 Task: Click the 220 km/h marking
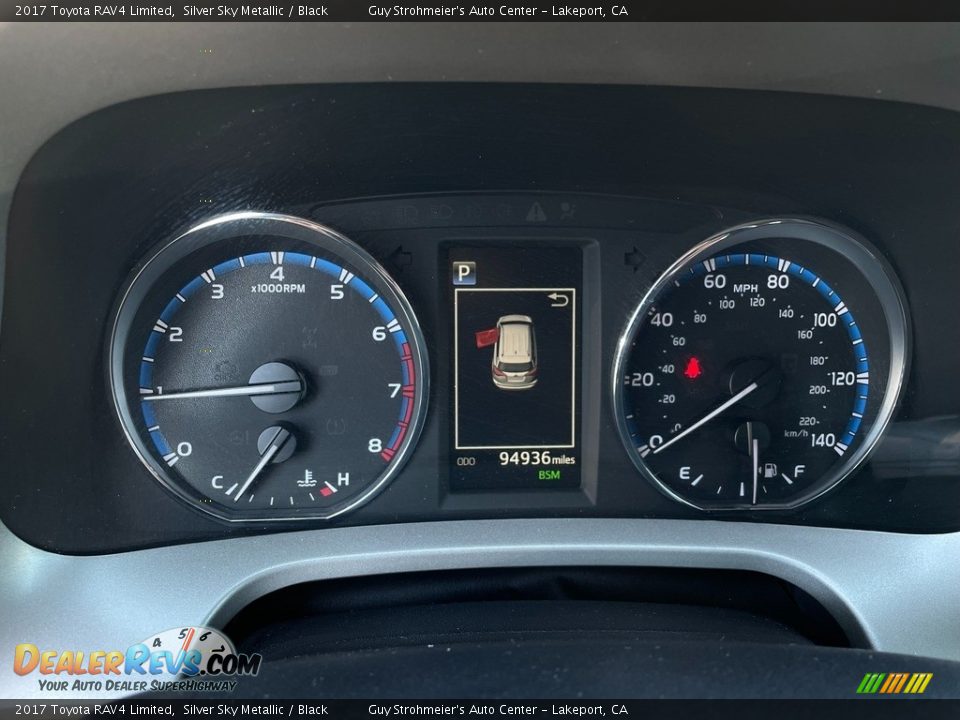809,421
